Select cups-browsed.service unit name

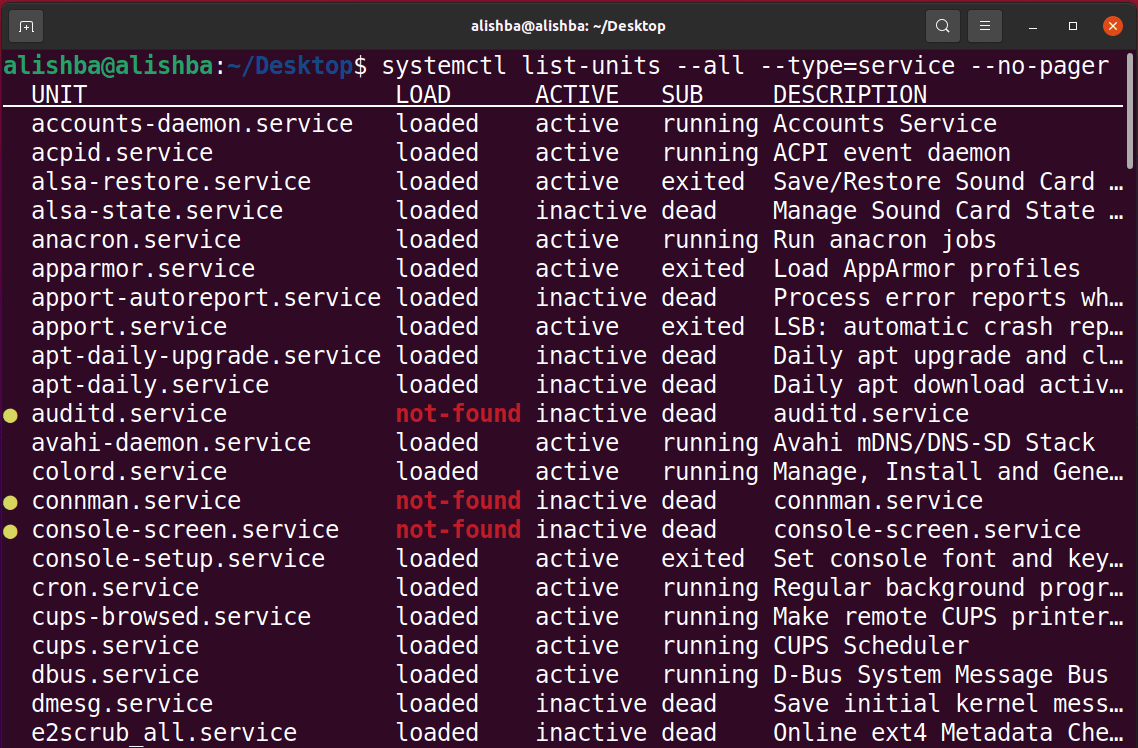coord(171,617)
